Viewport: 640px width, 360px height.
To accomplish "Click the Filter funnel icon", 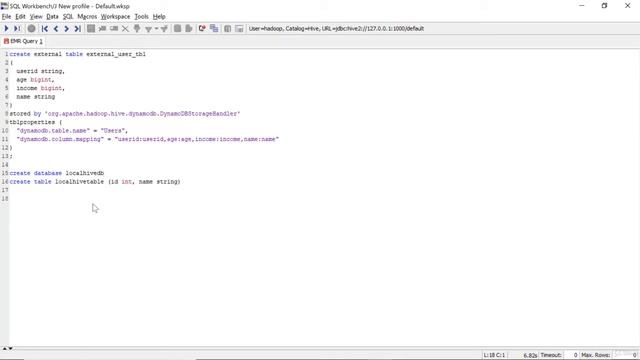I will click(149, 29).
